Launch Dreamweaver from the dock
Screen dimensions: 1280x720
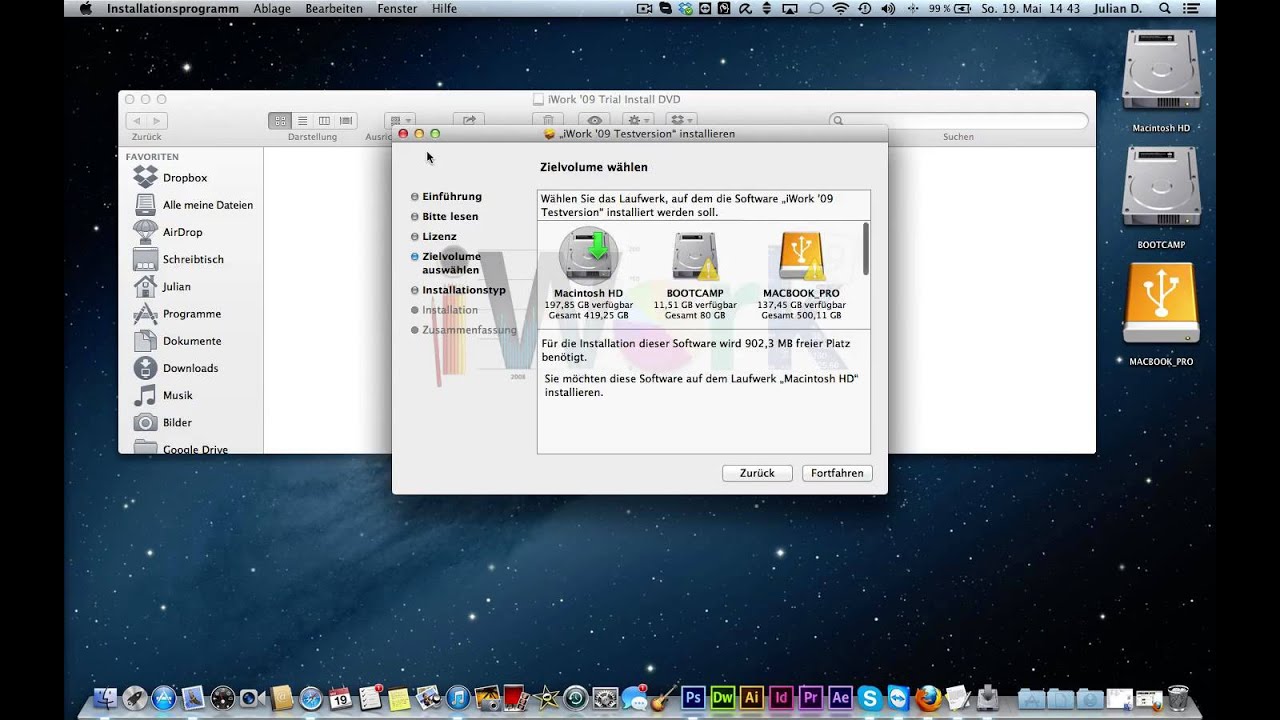[723, 698]
